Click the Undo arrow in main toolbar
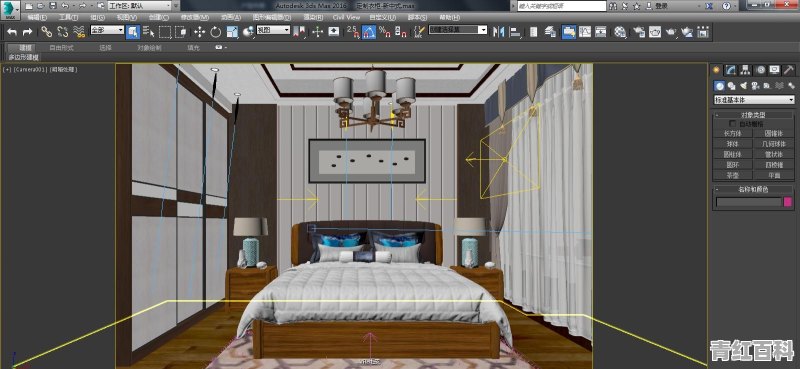 [12, 32]
